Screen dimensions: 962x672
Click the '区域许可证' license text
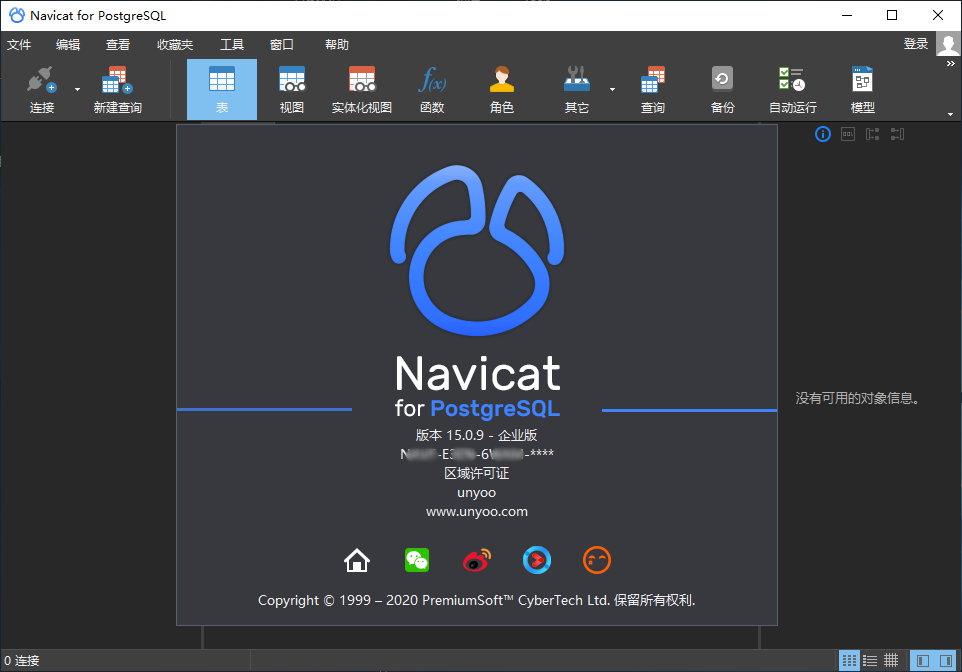coord(477,473)
